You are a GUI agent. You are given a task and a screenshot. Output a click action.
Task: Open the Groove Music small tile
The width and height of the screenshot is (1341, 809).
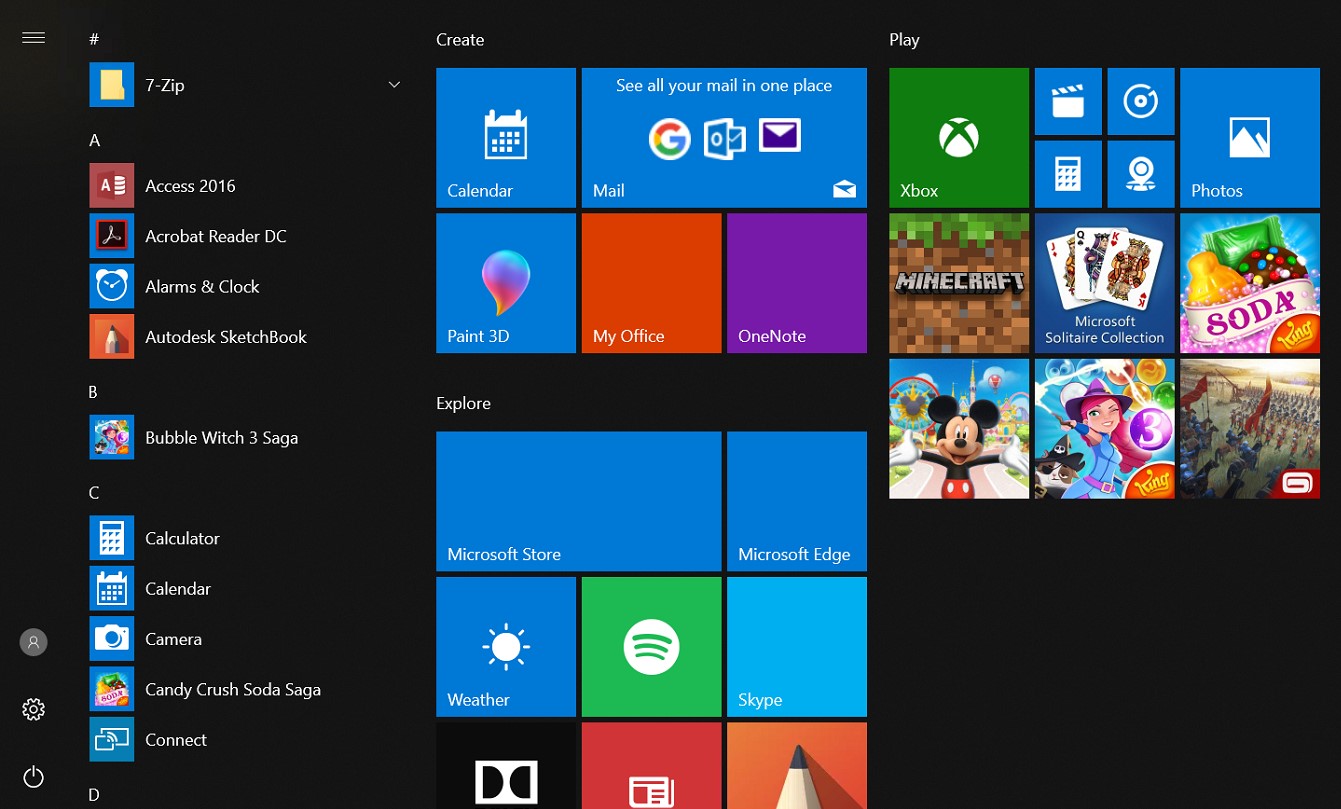click(1141, 101)
